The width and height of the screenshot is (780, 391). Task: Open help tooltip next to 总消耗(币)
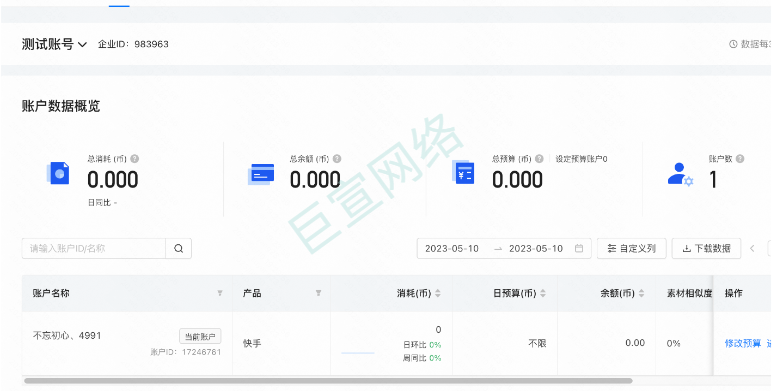pos(134,159)
